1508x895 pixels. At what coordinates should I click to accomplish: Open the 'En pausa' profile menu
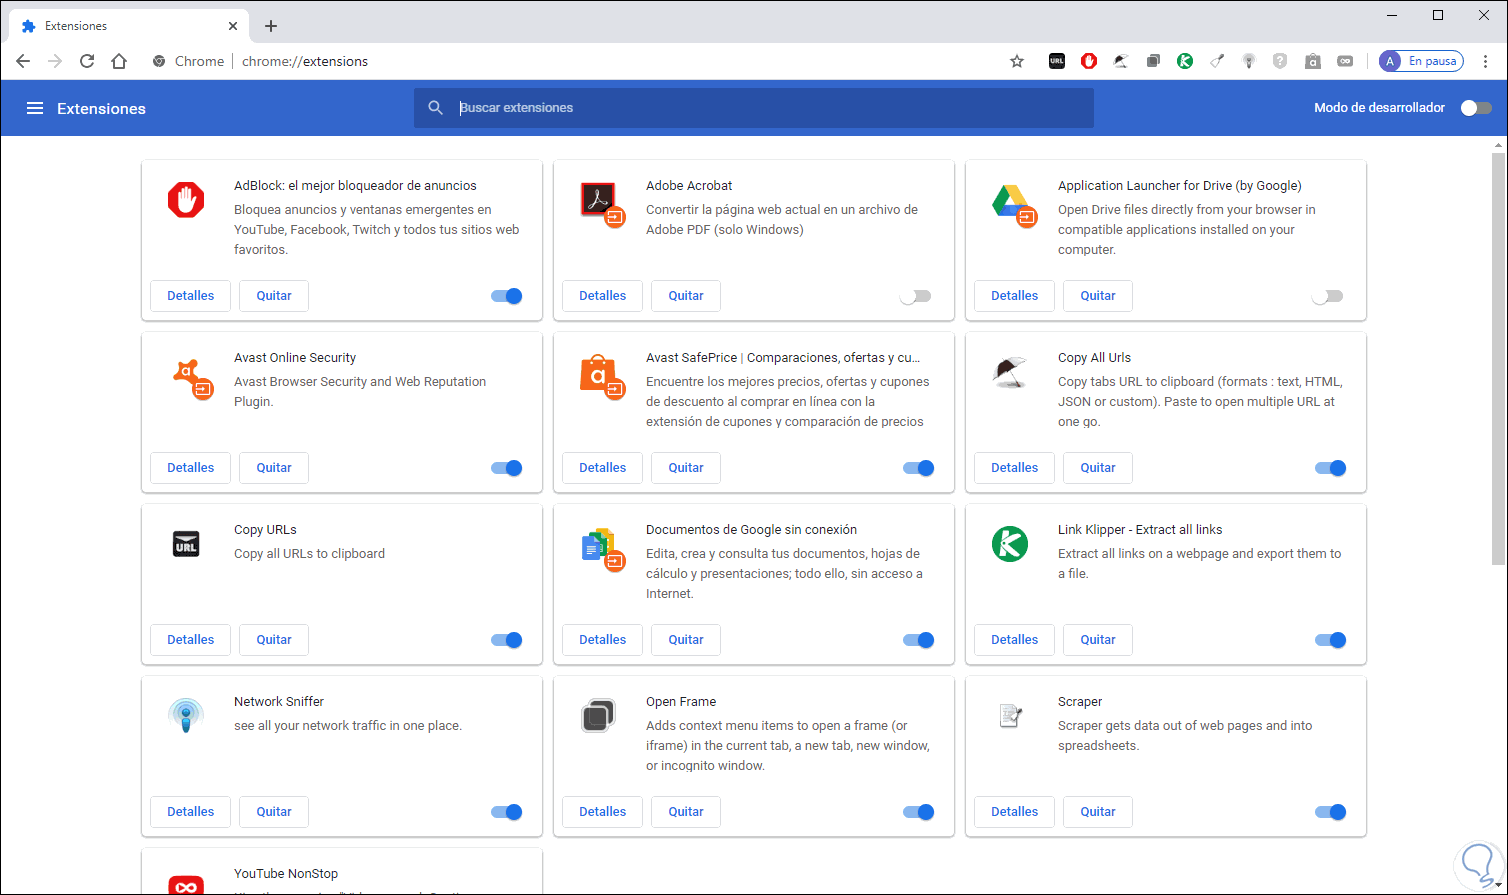pyautogui.click(x=1421, y=61)
